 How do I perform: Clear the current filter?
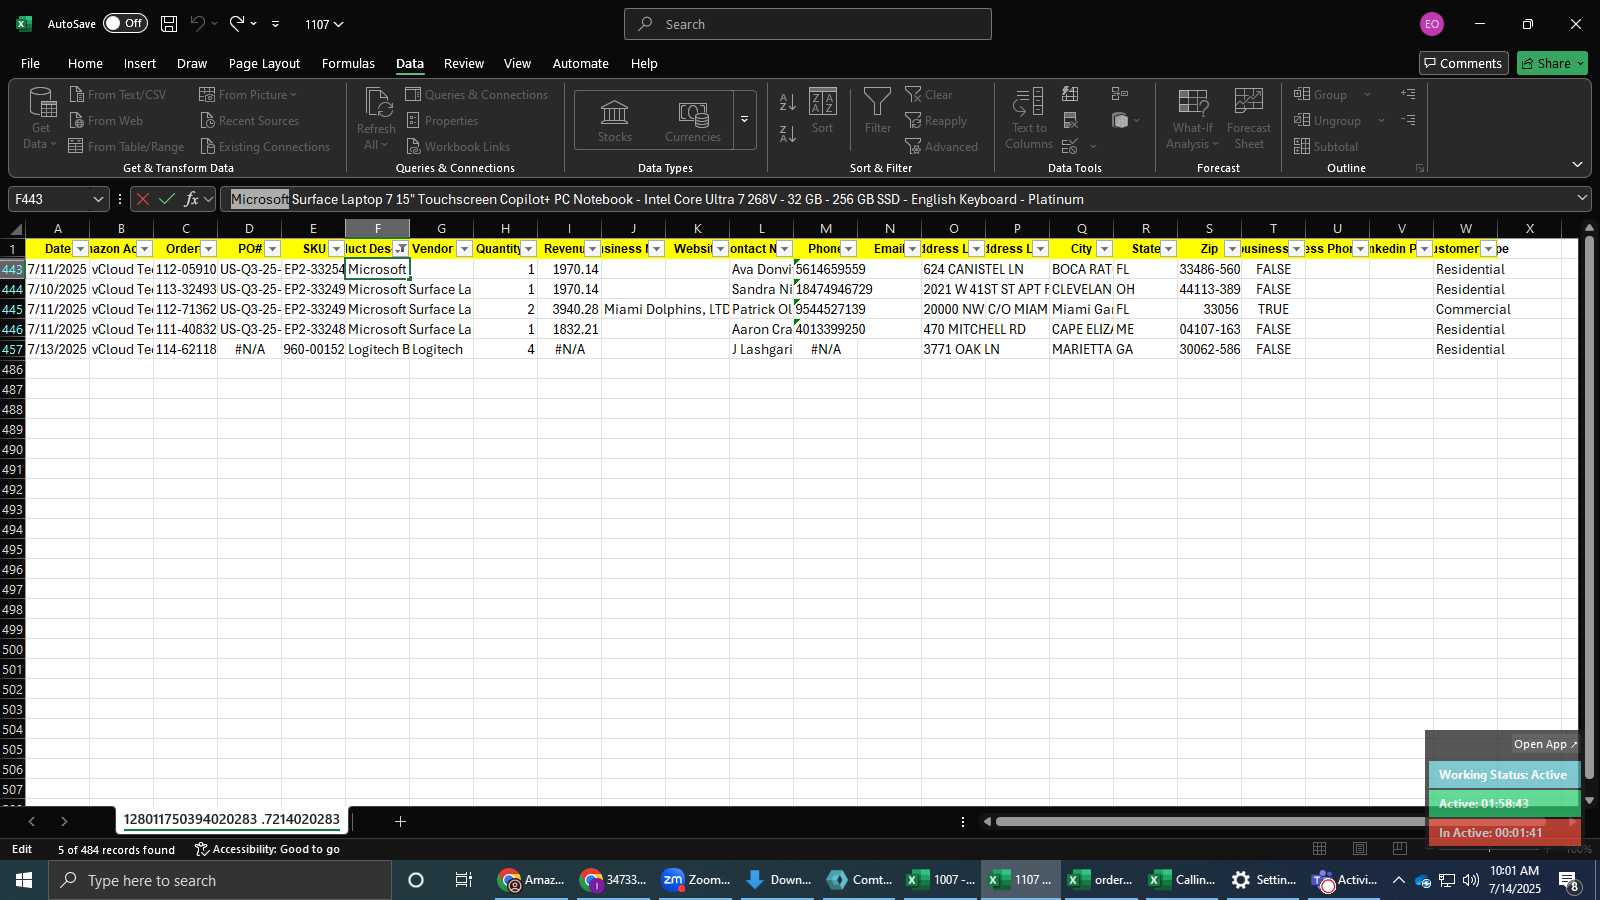(x=929, y=94)
